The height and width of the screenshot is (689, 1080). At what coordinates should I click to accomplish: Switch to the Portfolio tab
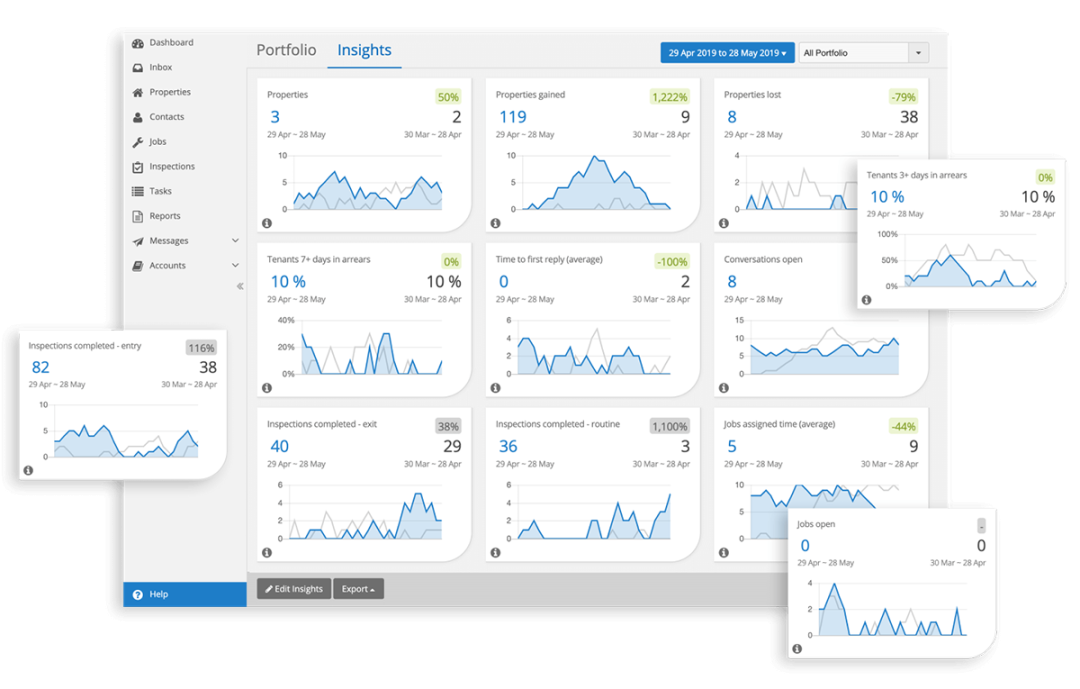pyautogui.click(x=287, y=50)
